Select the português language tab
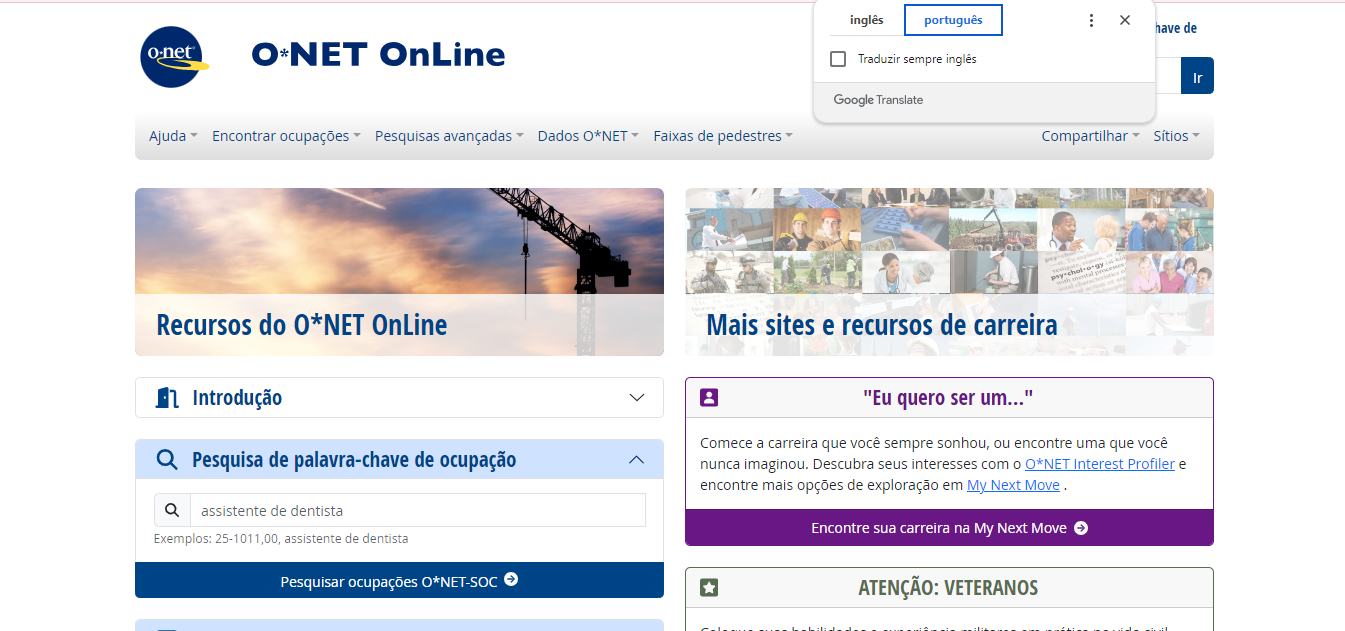The image size is (1345, 631). pos(953,20)
